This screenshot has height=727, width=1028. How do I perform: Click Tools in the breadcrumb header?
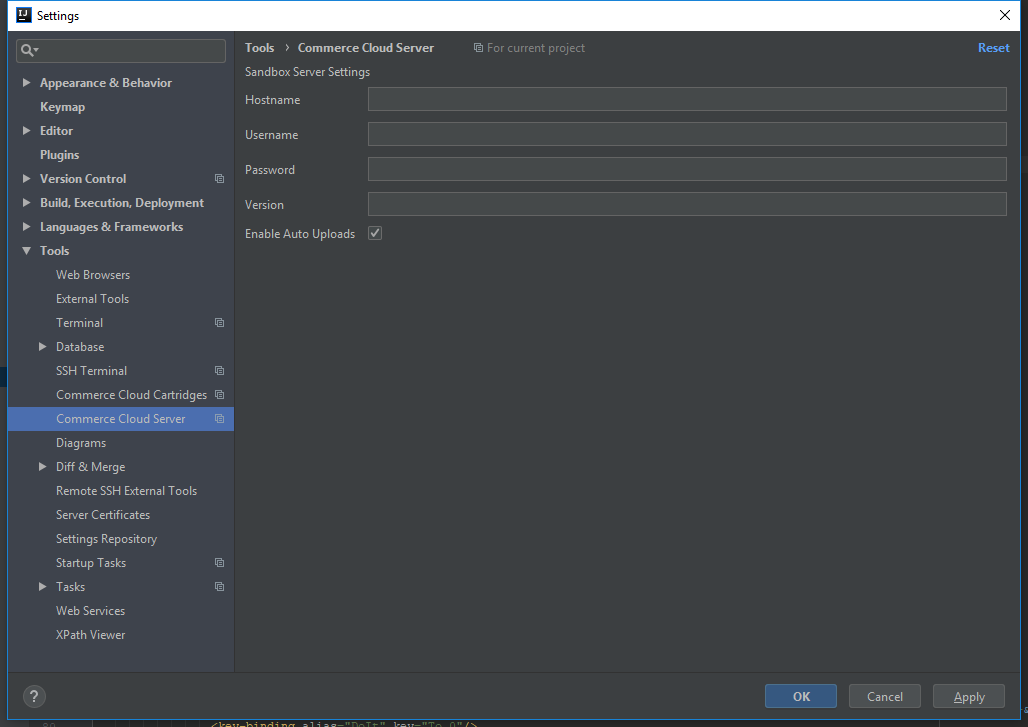pos(260,48)
